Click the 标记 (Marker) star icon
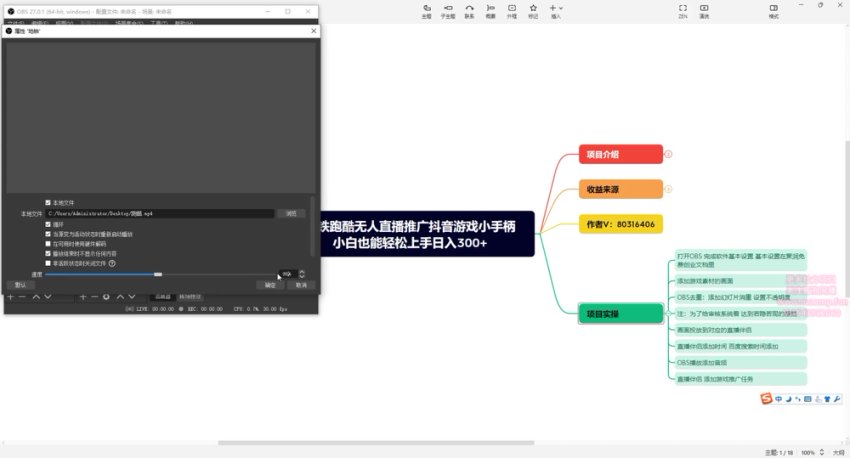 (533, 9)
